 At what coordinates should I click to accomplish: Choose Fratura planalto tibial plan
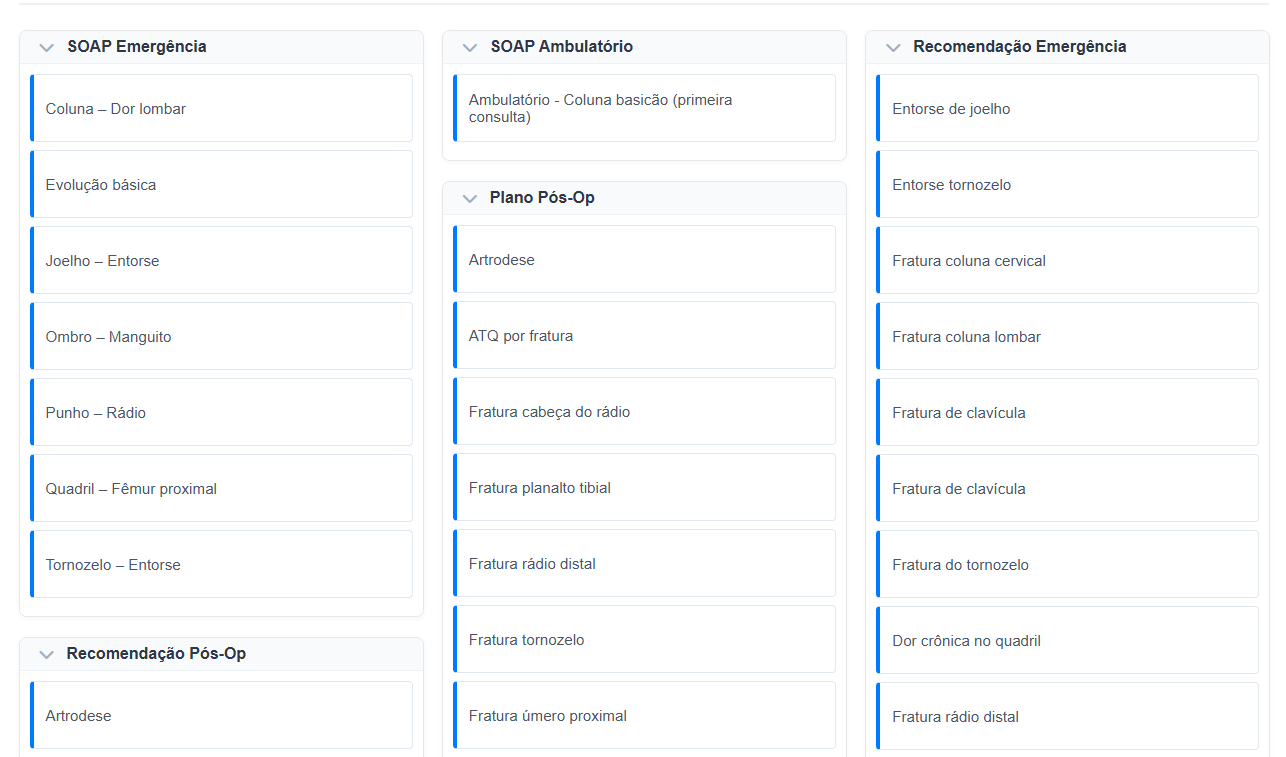point(644,488)
